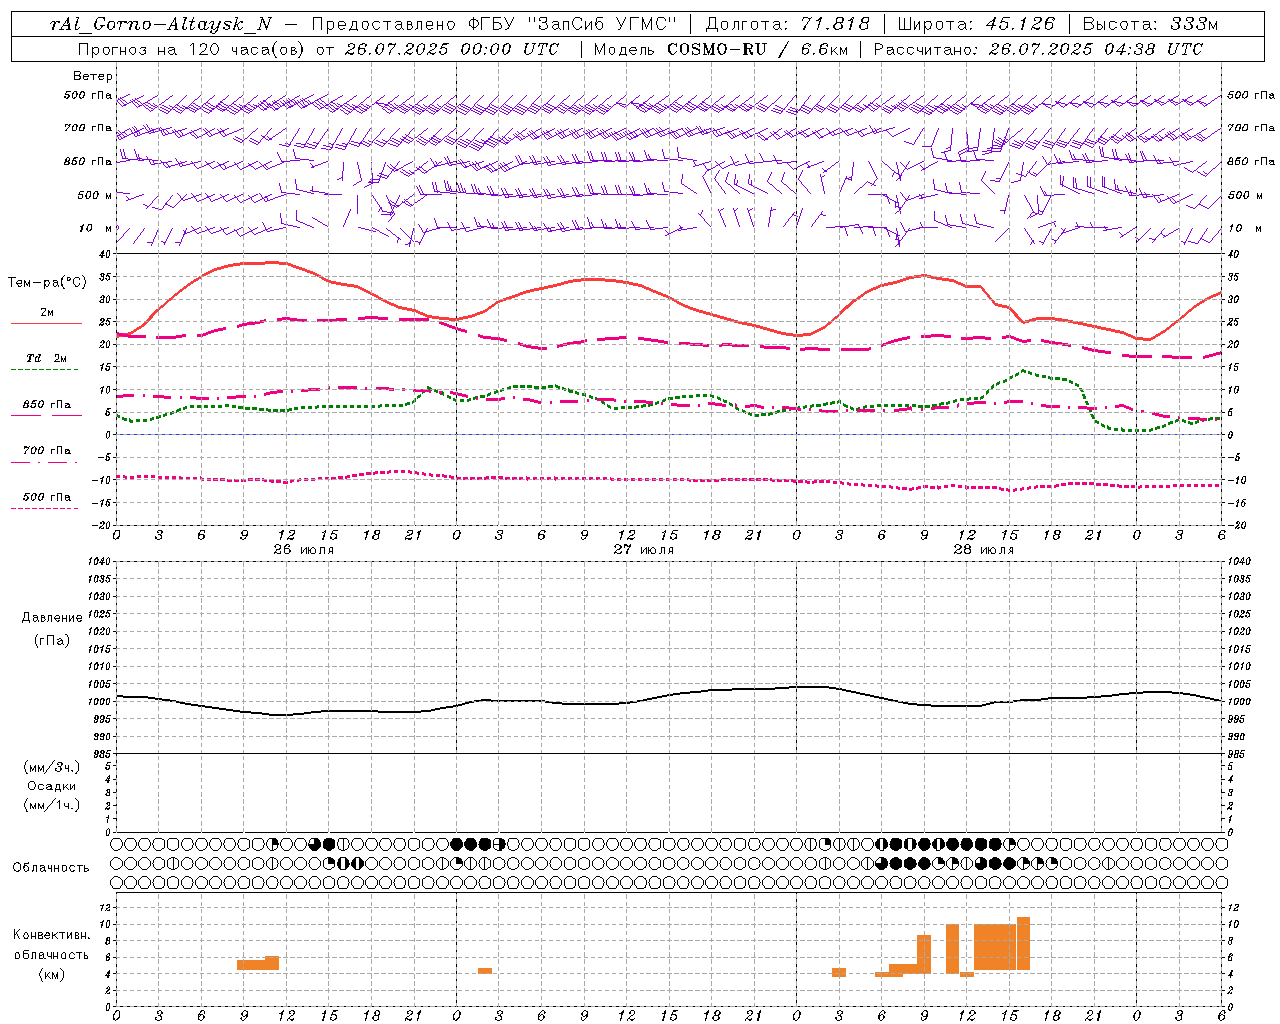The height and width of the screenshot is (1024, 1280).
Task: Select the text ФГБУ "ЗапСиб УГМС"
Action: [x=572, y=24]
